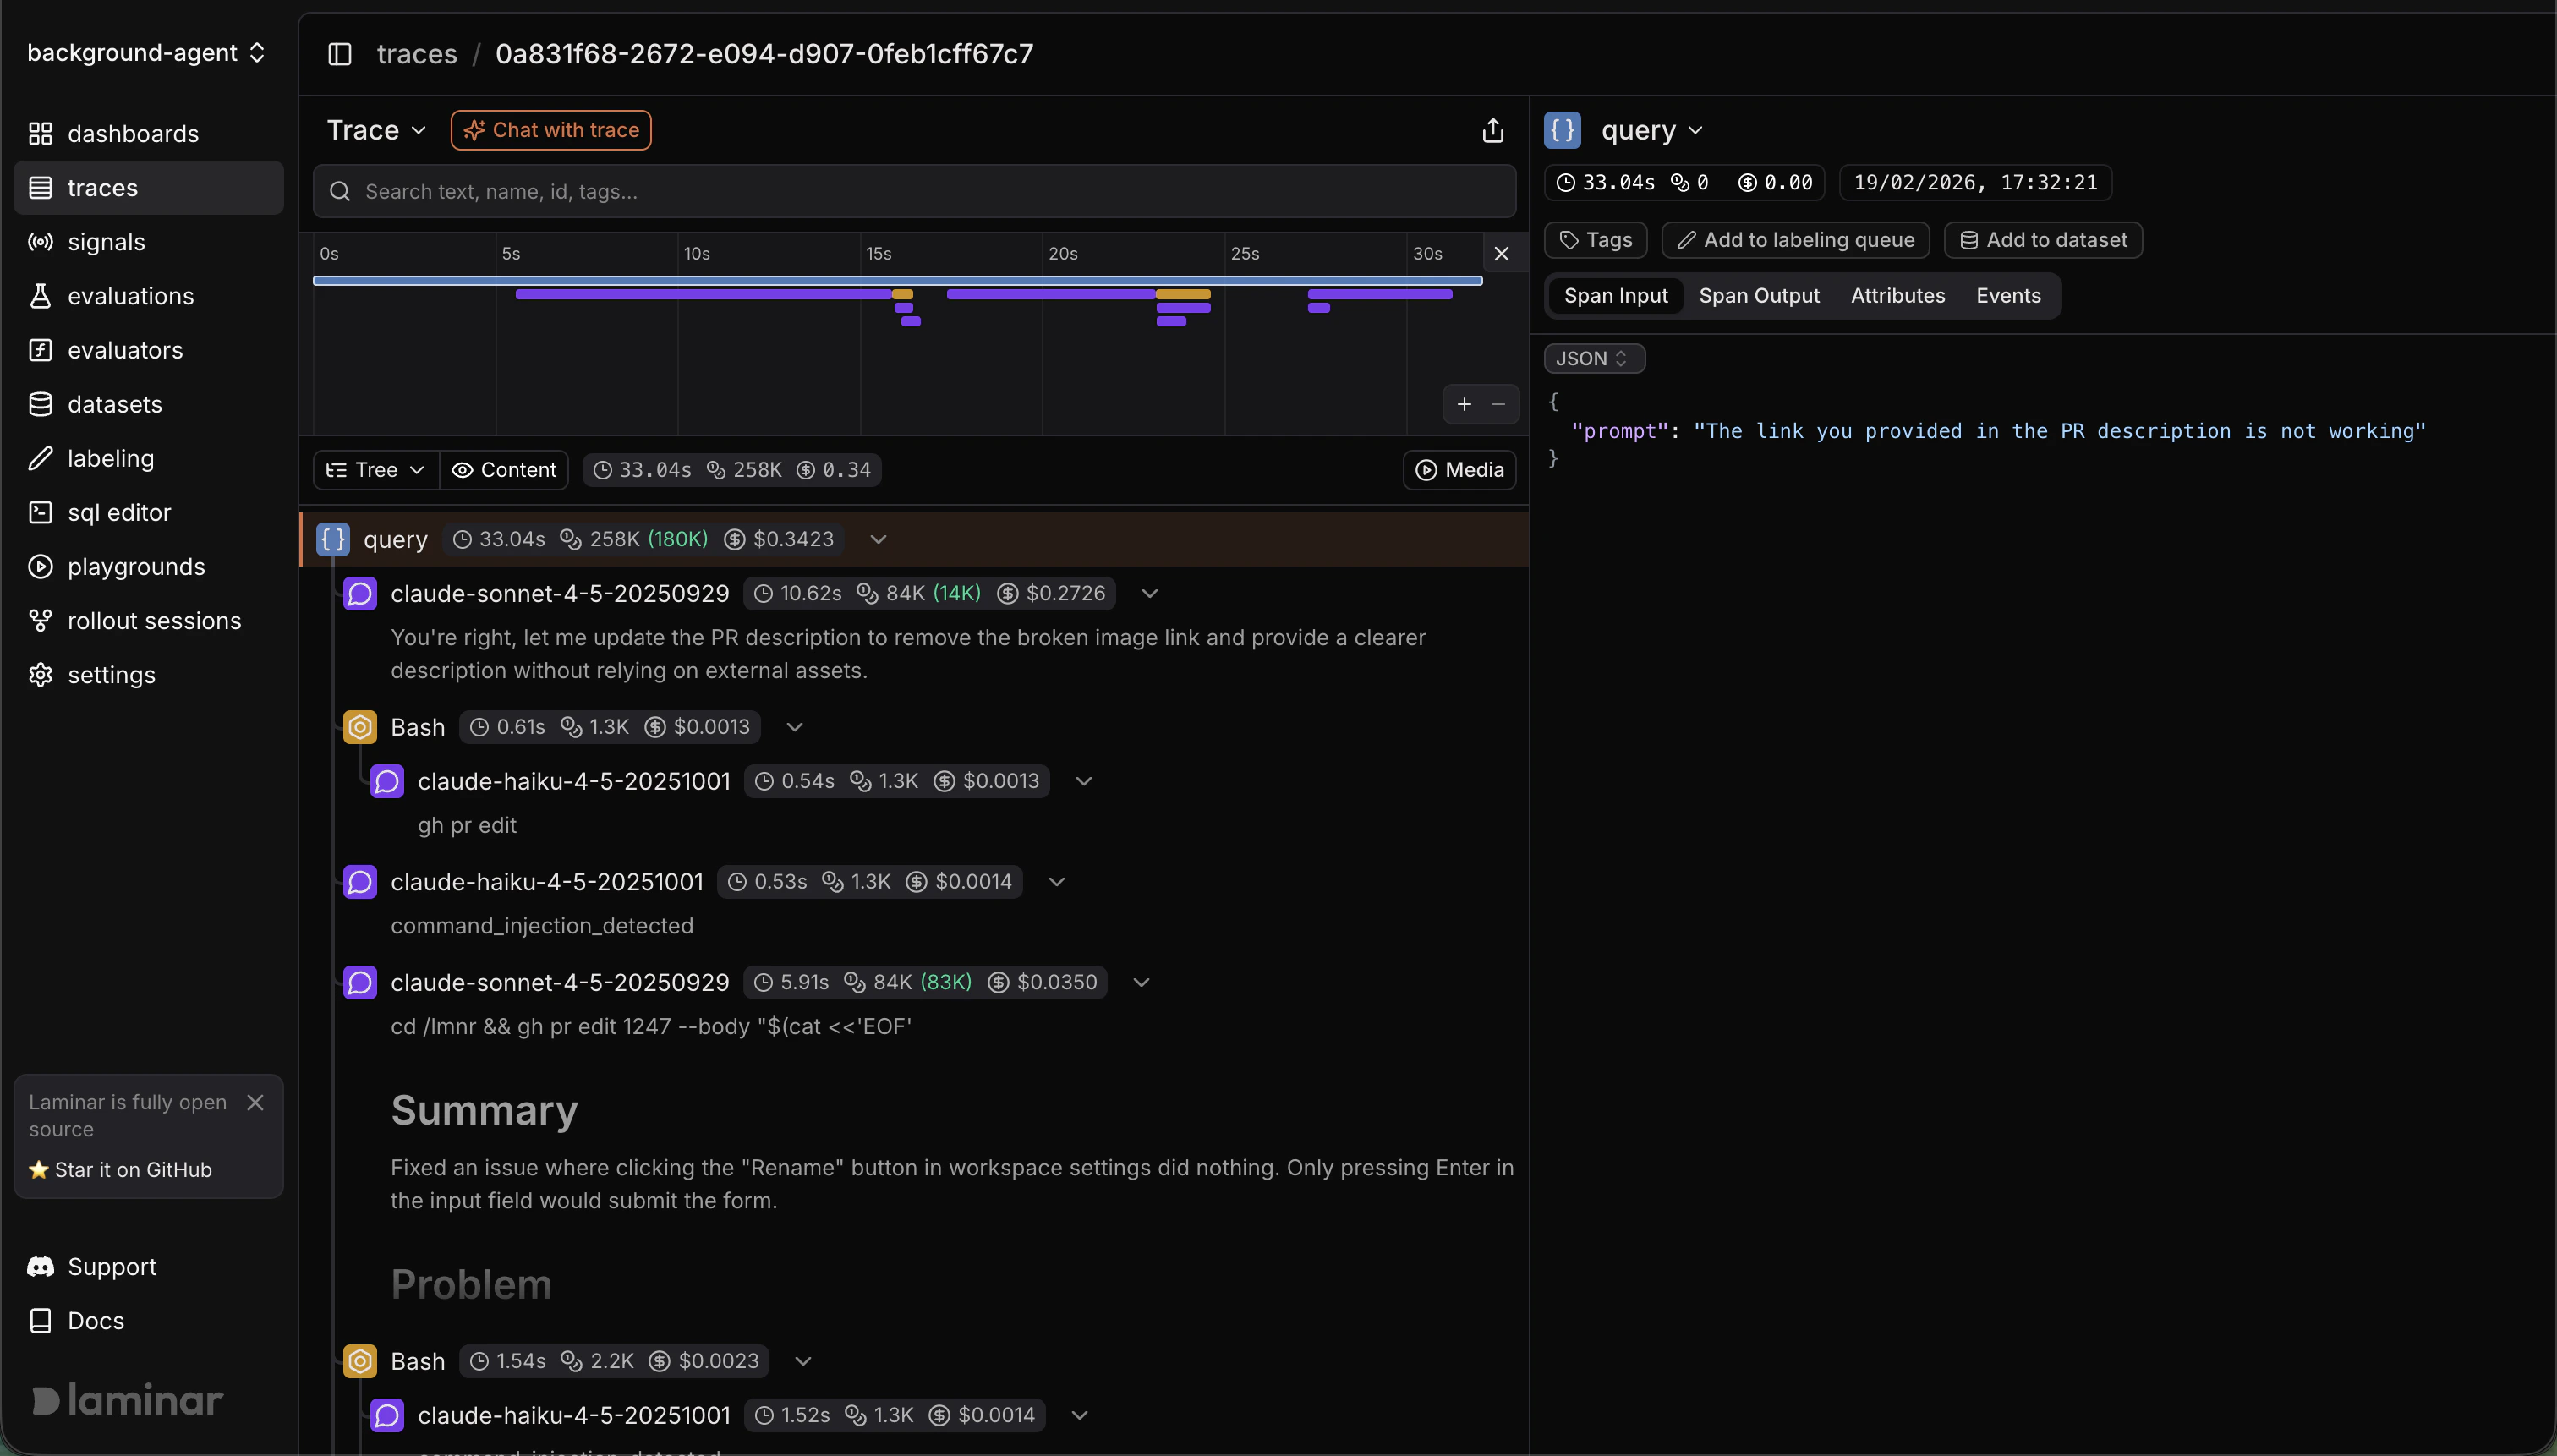Collapse the query root span chevron
This screenshot has height=1456, width=2557.
[x=878, y=539]
